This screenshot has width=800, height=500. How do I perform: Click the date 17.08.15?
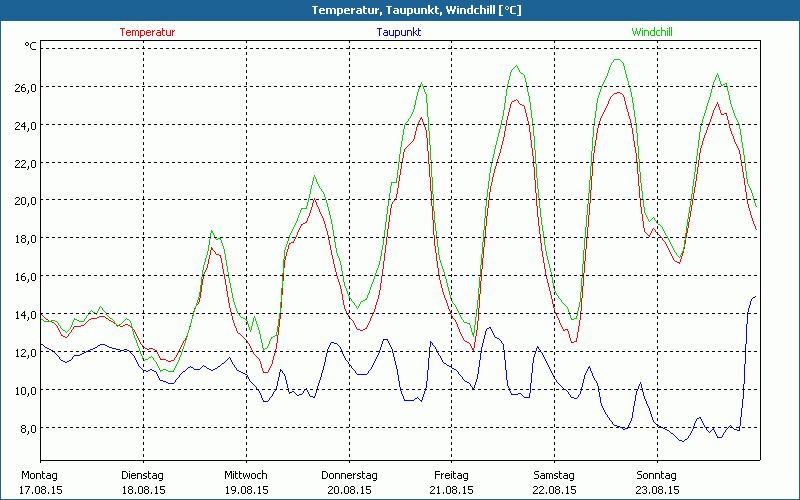tap(41, 490)
